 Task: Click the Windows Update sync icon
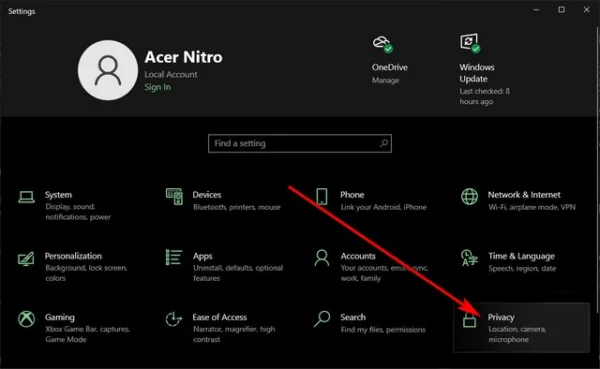(470, 43)
